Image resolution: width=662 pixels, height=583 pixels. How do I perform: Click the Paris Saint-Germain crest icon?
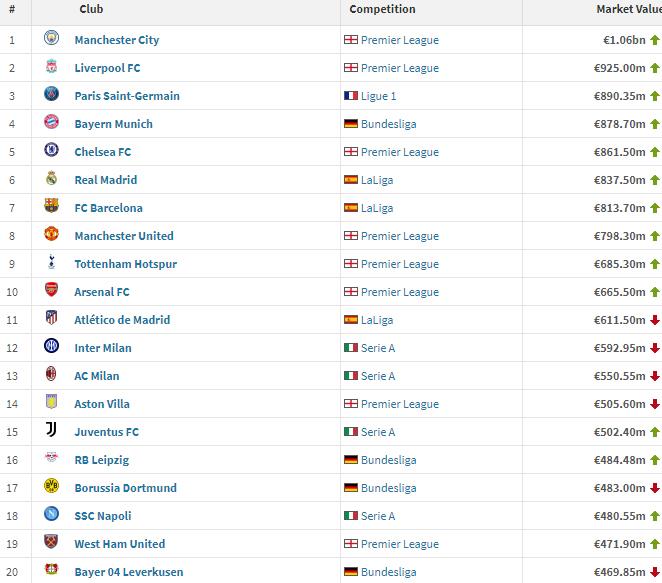51,95
